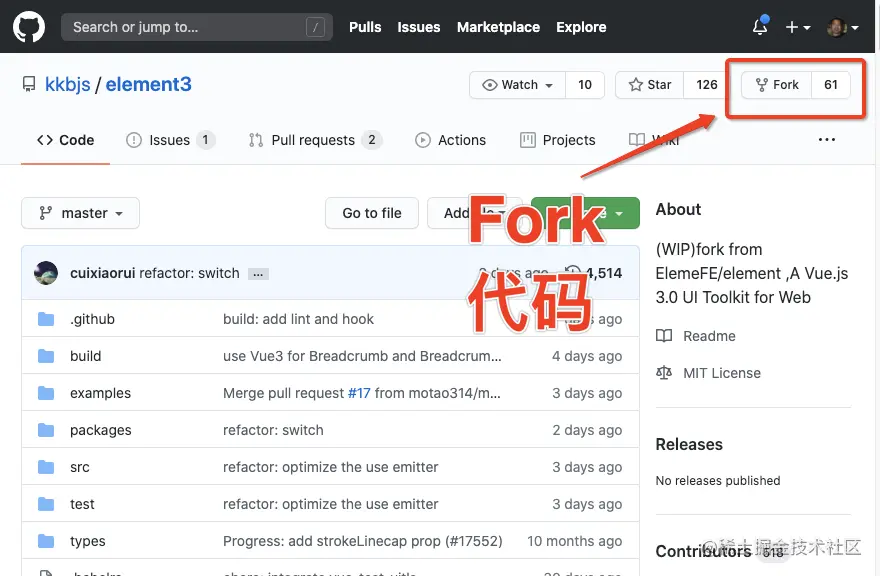Open the src folder
This screenshot has height=576, width=880.
click(80, 467)
